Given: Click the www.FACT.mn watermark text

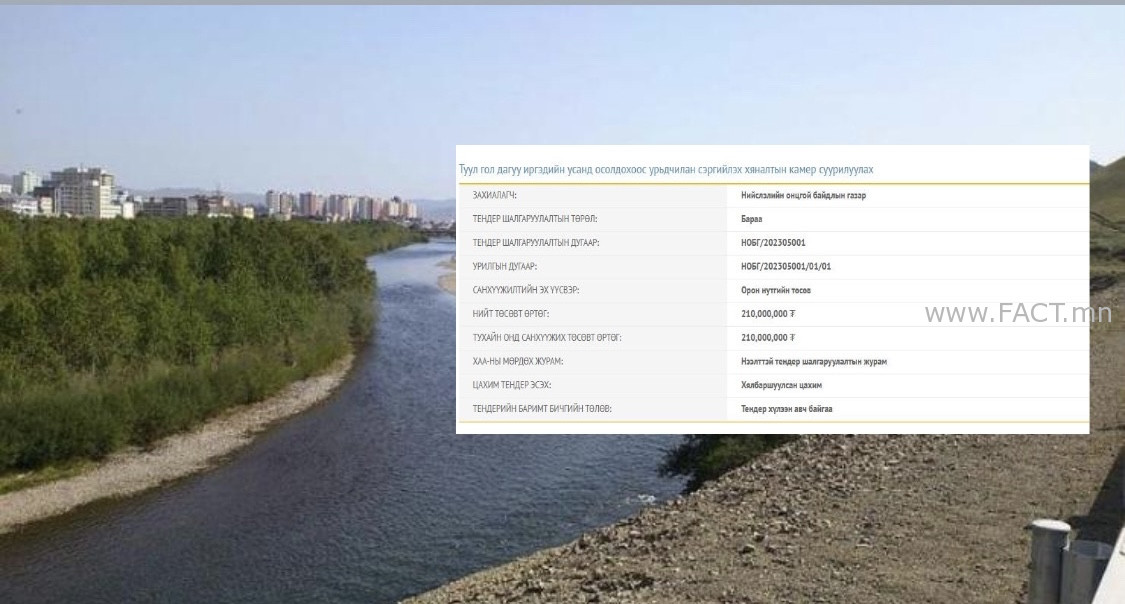Looking at the screenshot, I should (1017, 313).
